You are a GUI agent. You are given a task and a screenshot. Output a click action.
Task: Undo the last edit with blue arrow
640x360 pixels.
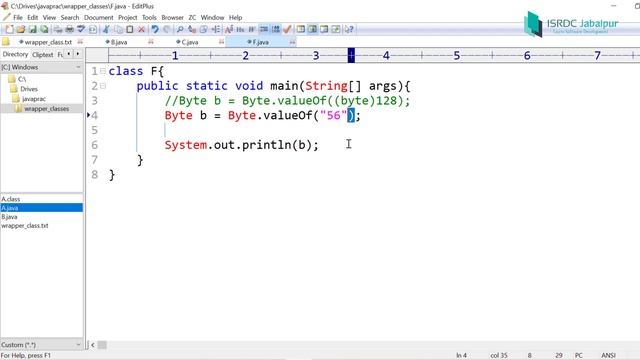coord(155,29)
